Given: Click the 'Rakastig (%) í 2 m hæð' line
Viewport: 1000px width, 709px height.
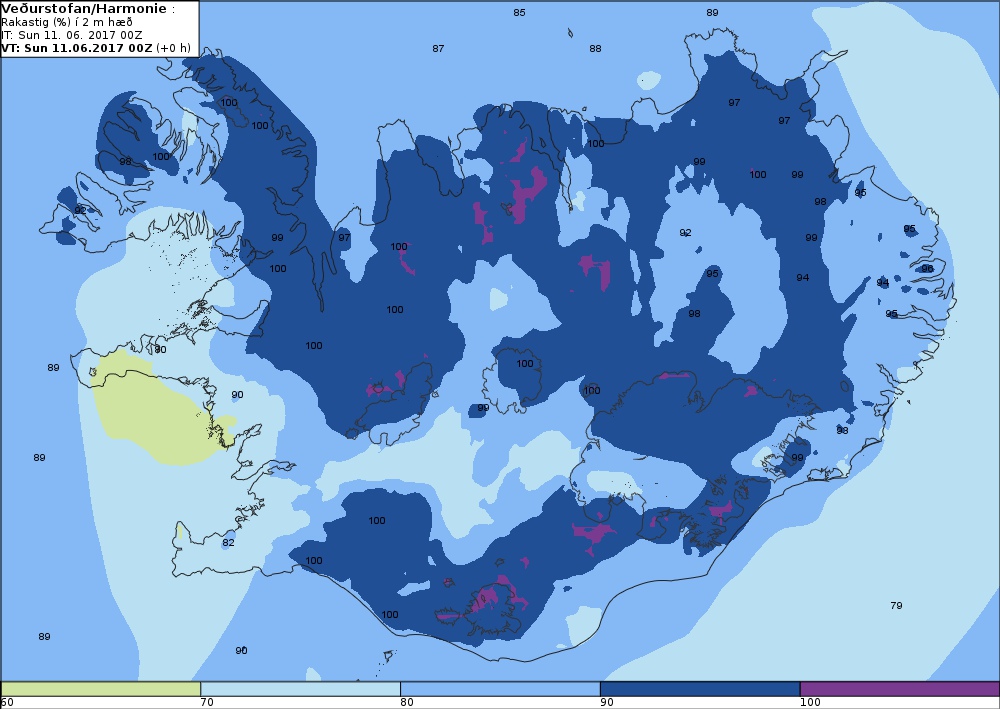Looking at the screenshot, I should coord(66,22).
